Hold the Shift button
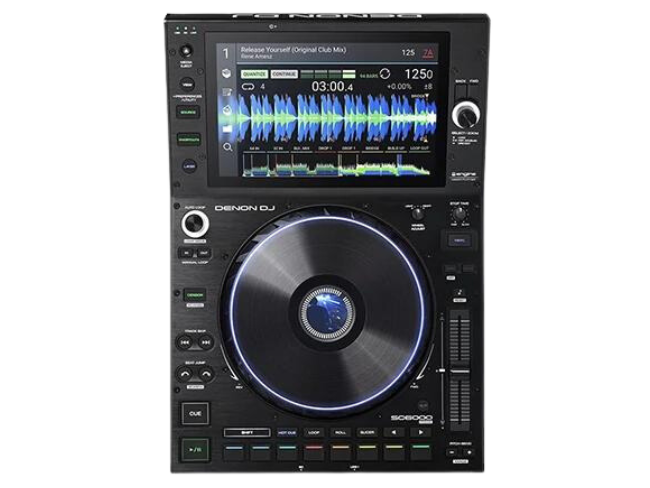 [247, 432]
